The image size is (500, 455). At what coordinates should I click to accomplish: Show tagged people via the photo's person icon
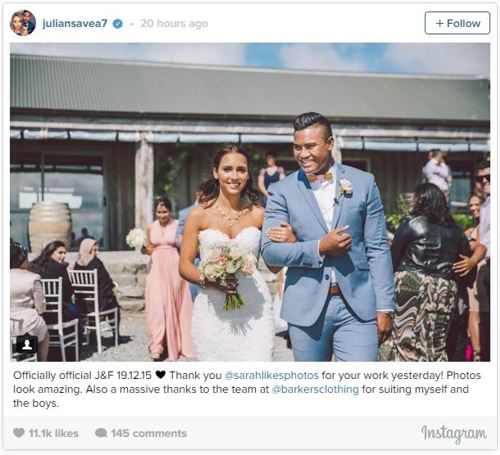coord(27,344)
